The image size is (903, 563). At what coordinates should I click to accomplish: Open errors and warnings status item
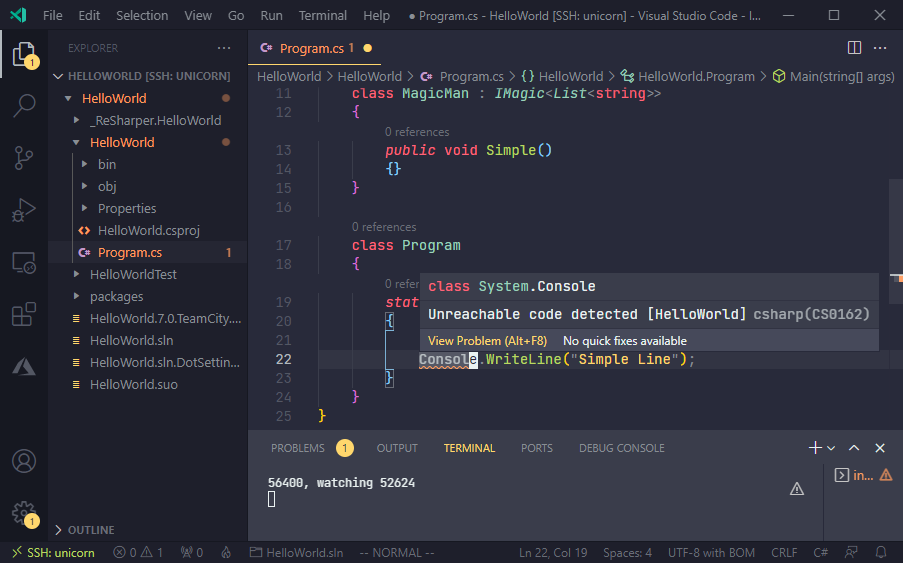pos(138,553)
